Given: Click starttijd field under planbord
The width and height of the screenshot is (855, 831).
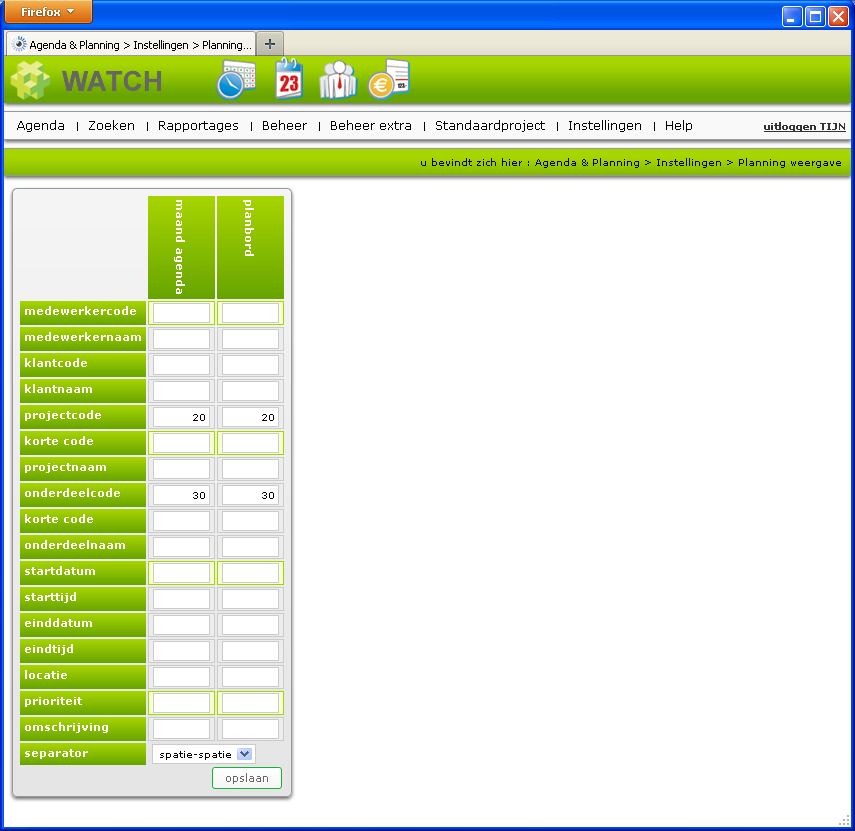Looking at the screenshot, I should coord(250,599).
